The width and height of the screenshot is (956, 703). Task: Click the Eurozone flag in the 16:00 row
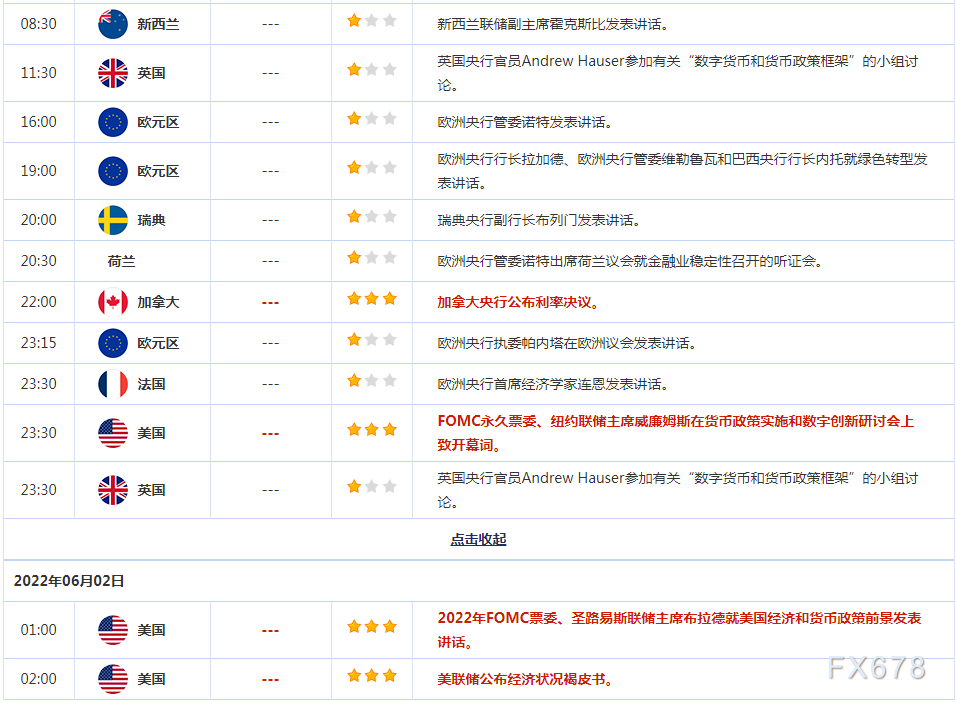click(113, 122)
